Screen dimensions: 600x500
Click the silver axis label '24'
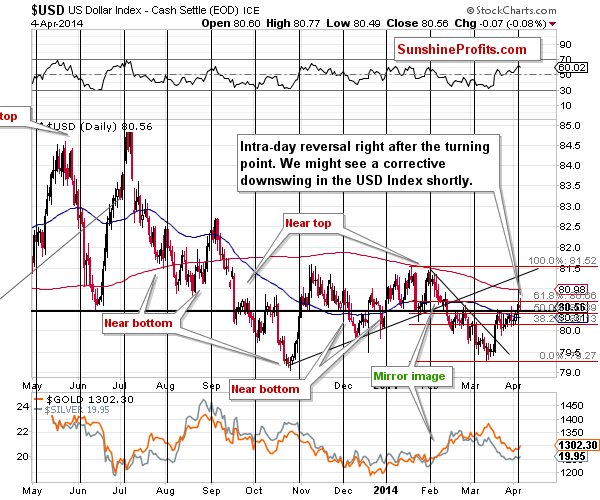23,406
